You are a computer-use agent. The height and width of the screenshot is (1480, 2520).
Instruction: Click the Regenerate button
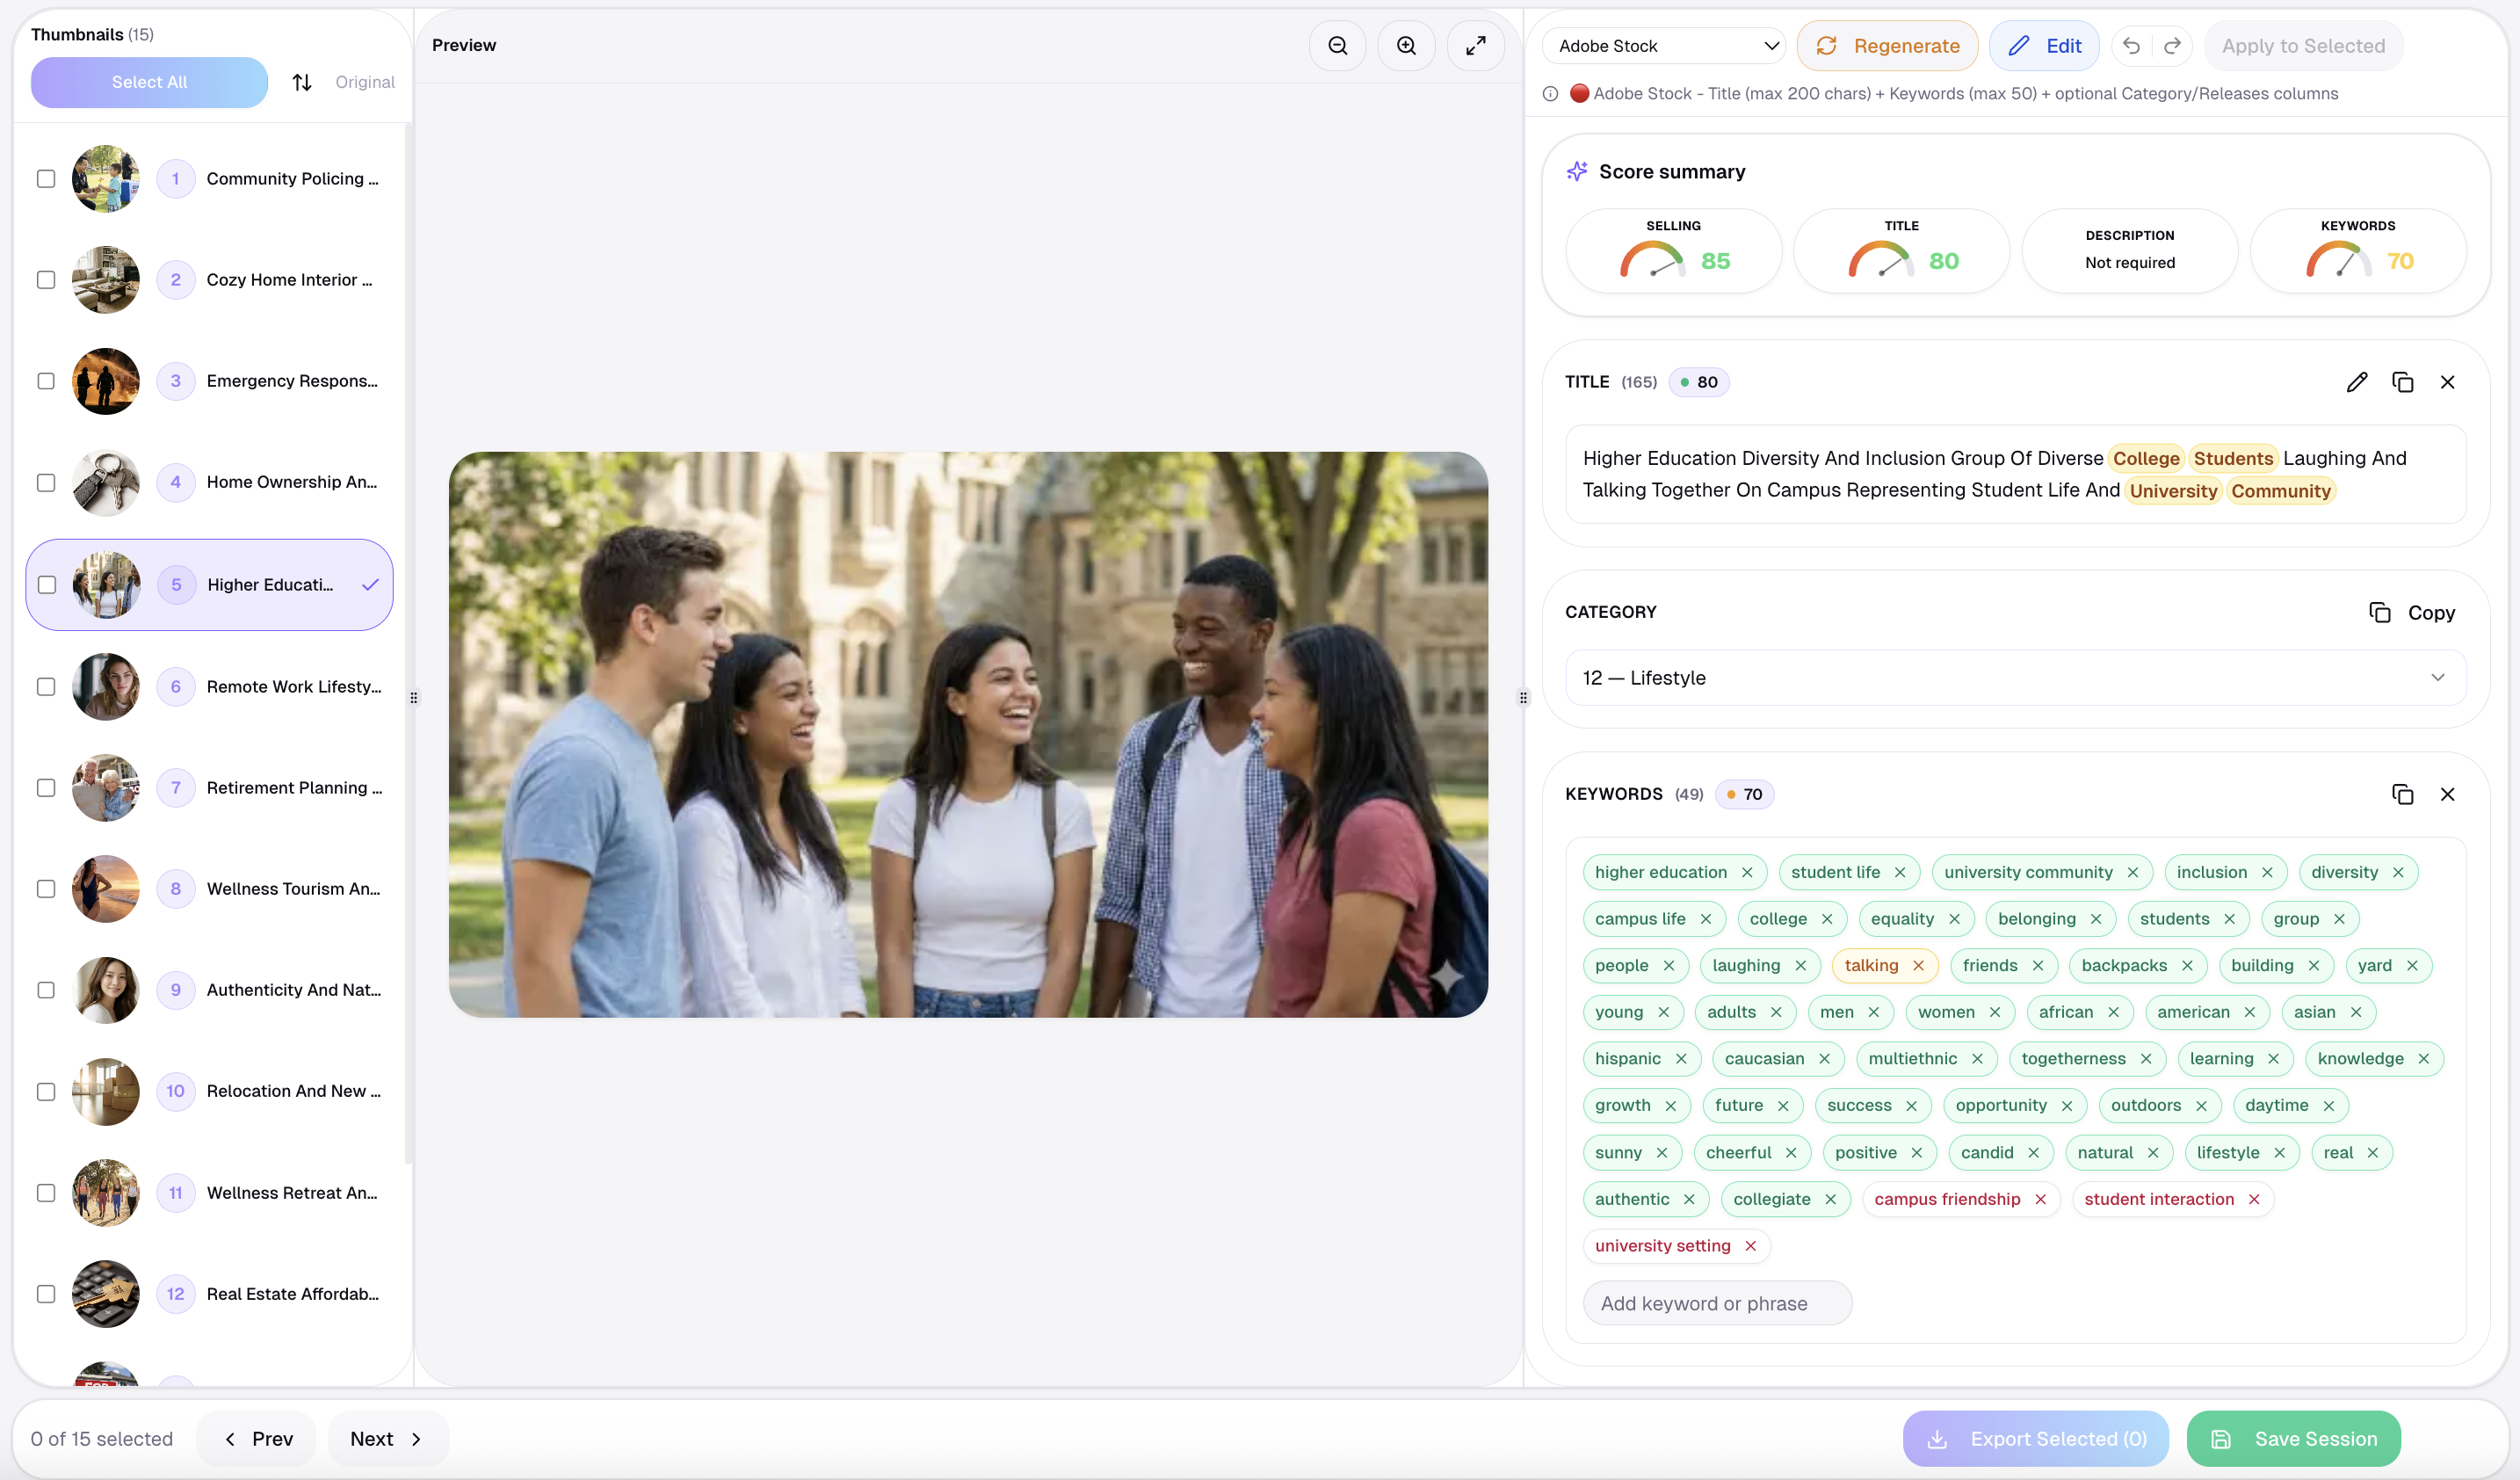tap(1887, 46)
